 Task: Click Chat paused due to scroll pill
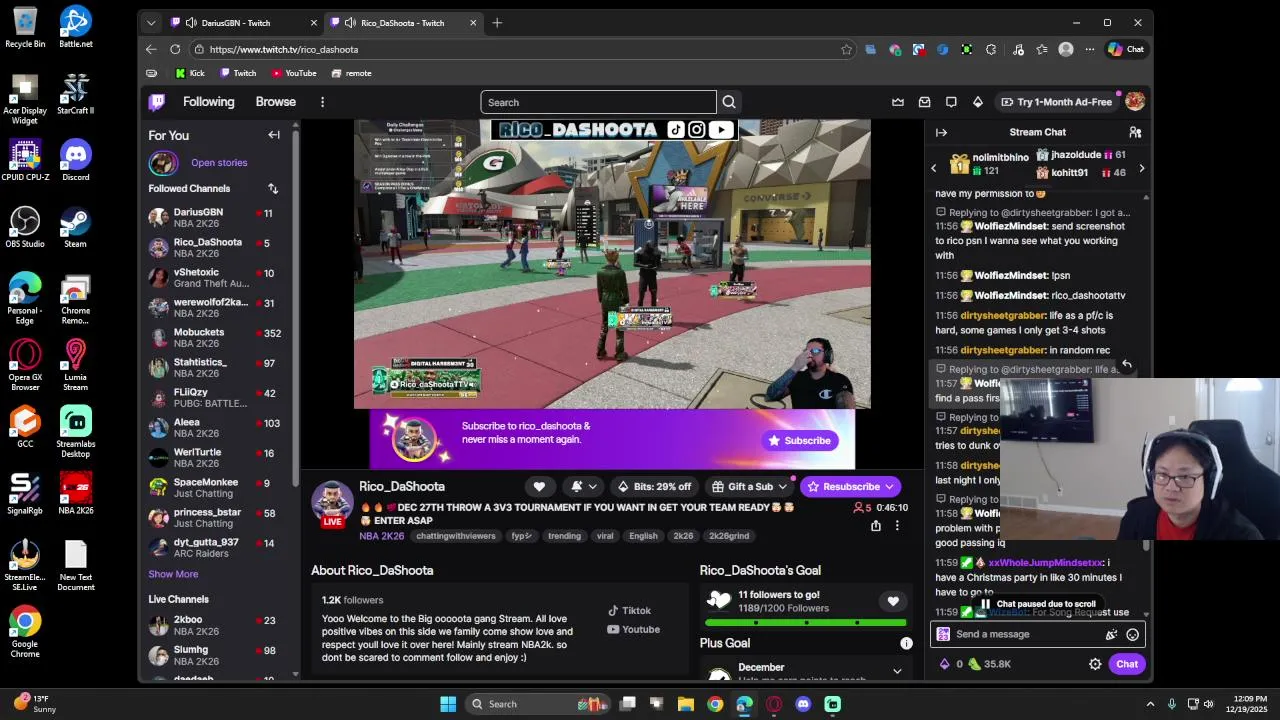pos(1037,604)
